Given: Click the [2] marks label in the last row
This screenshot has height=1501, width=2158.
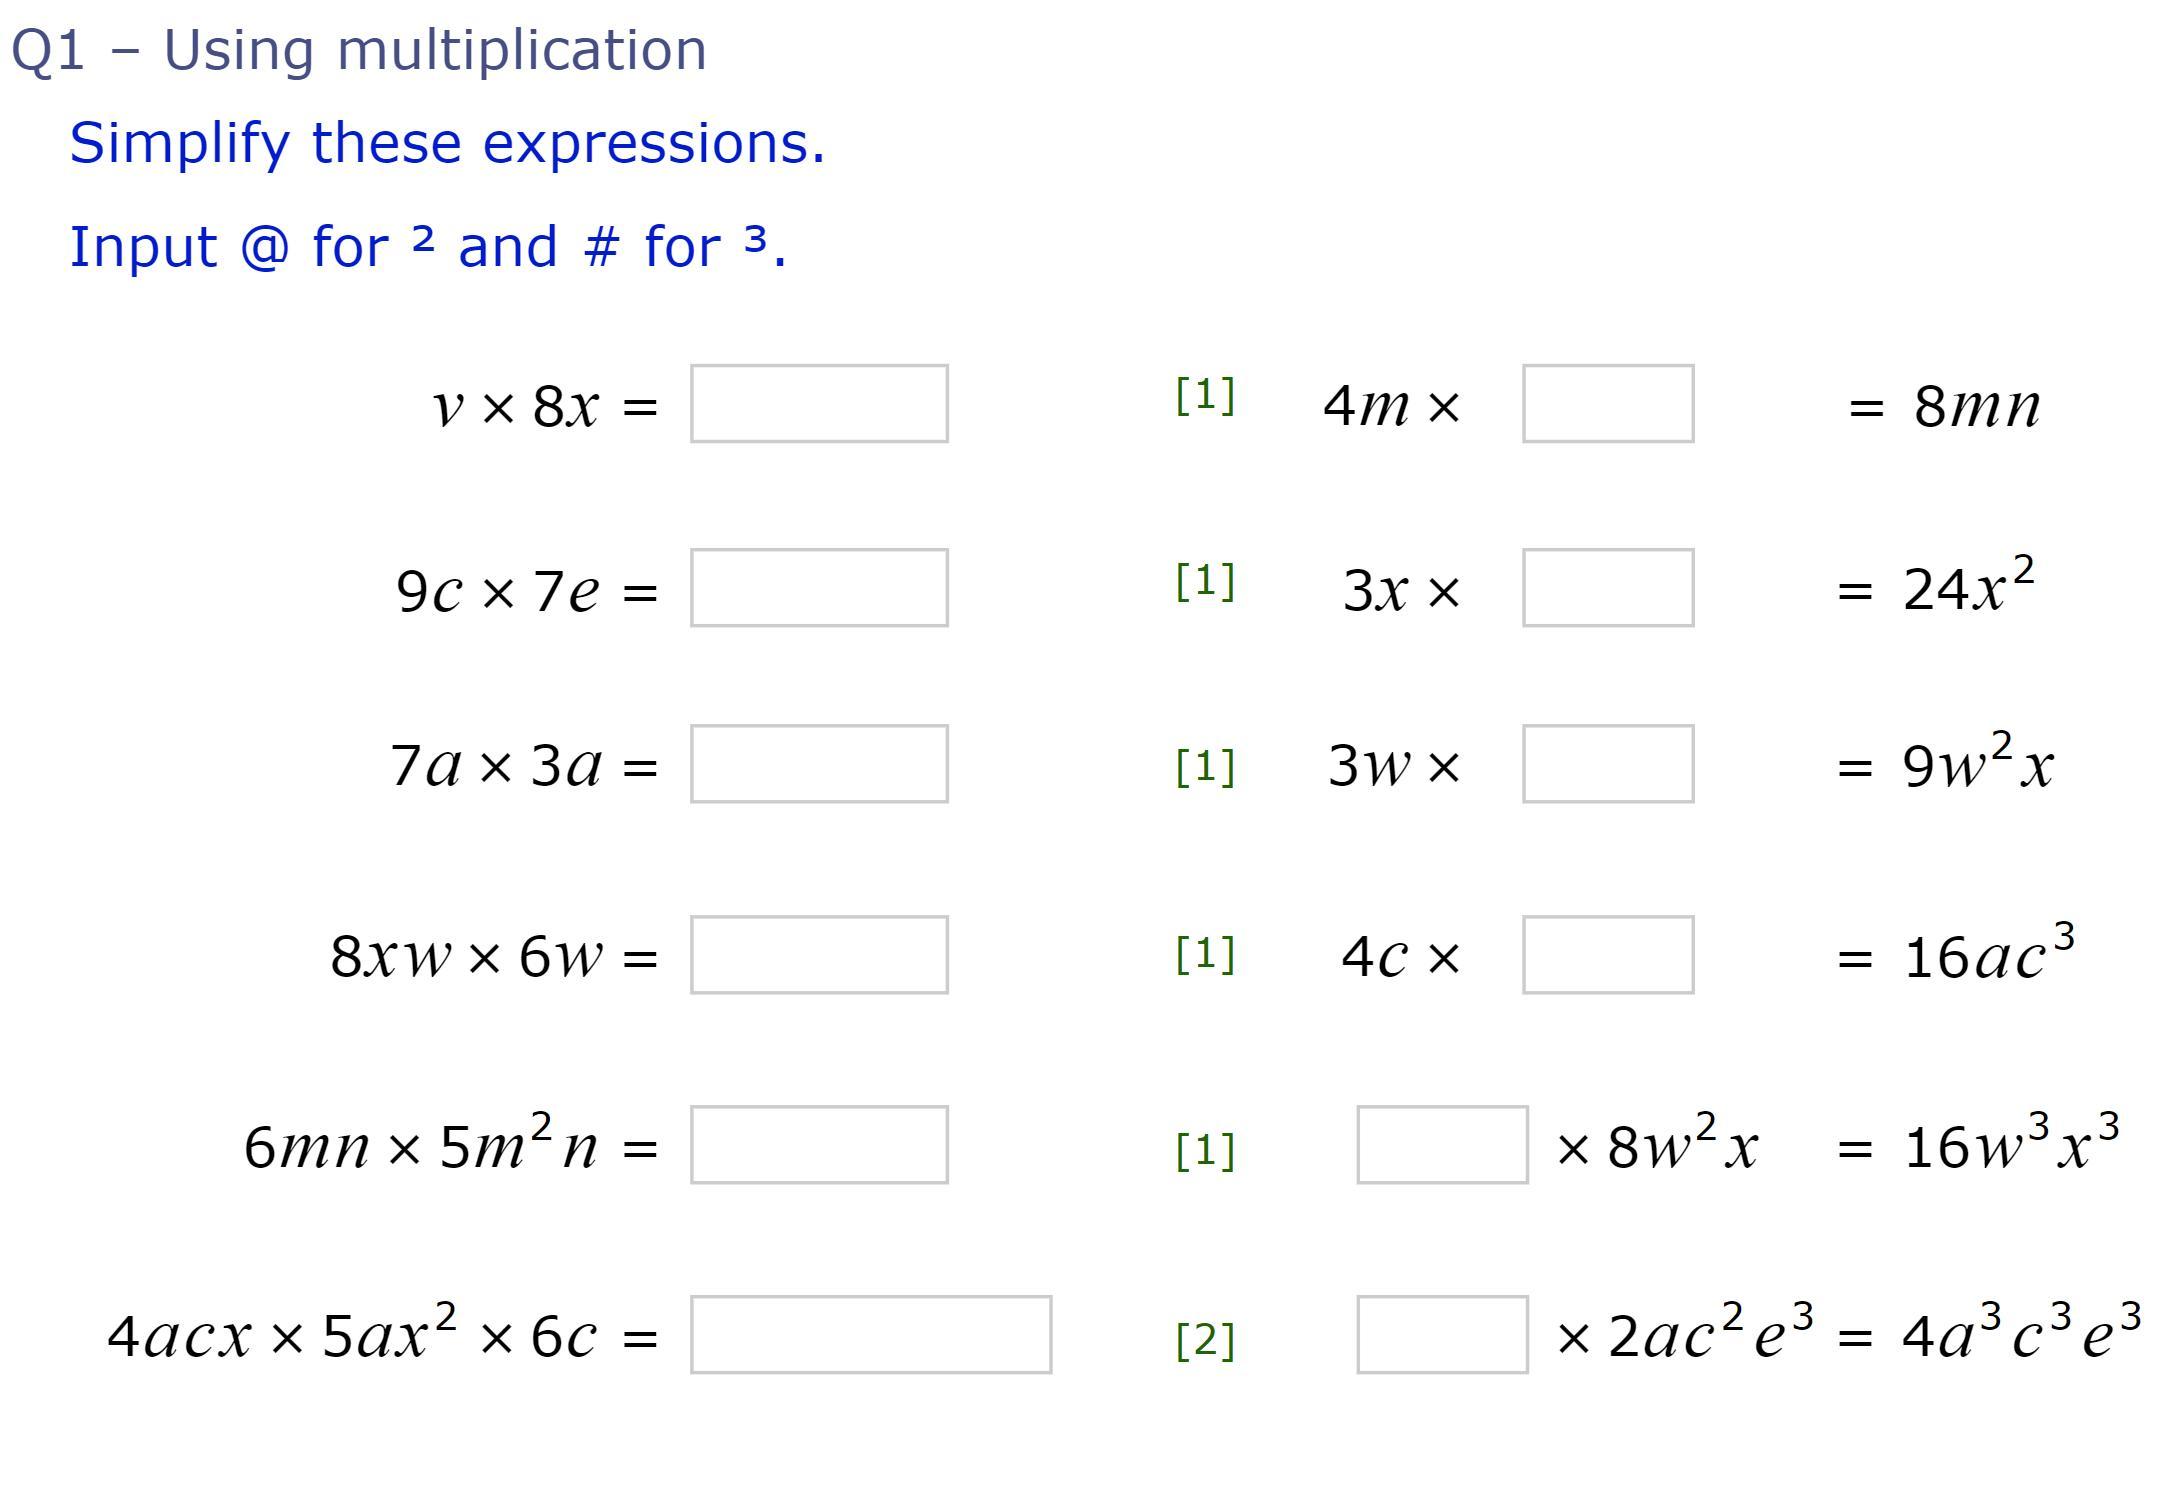Looking at the screenshot, I should [x=1205, y=1340].
